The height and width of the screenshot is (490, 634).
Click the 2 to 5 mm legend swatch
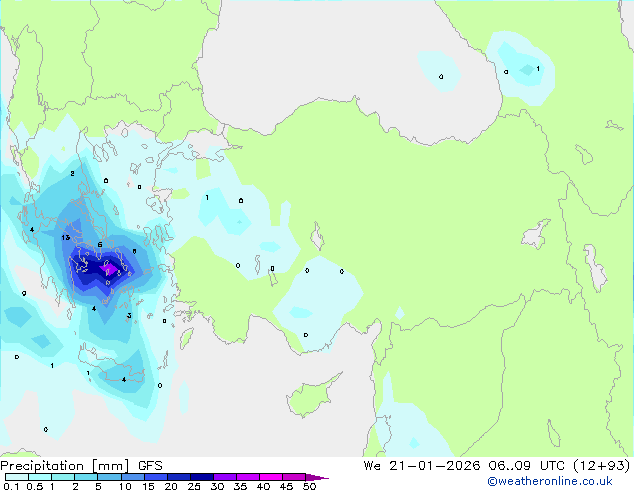click(86, 477)
